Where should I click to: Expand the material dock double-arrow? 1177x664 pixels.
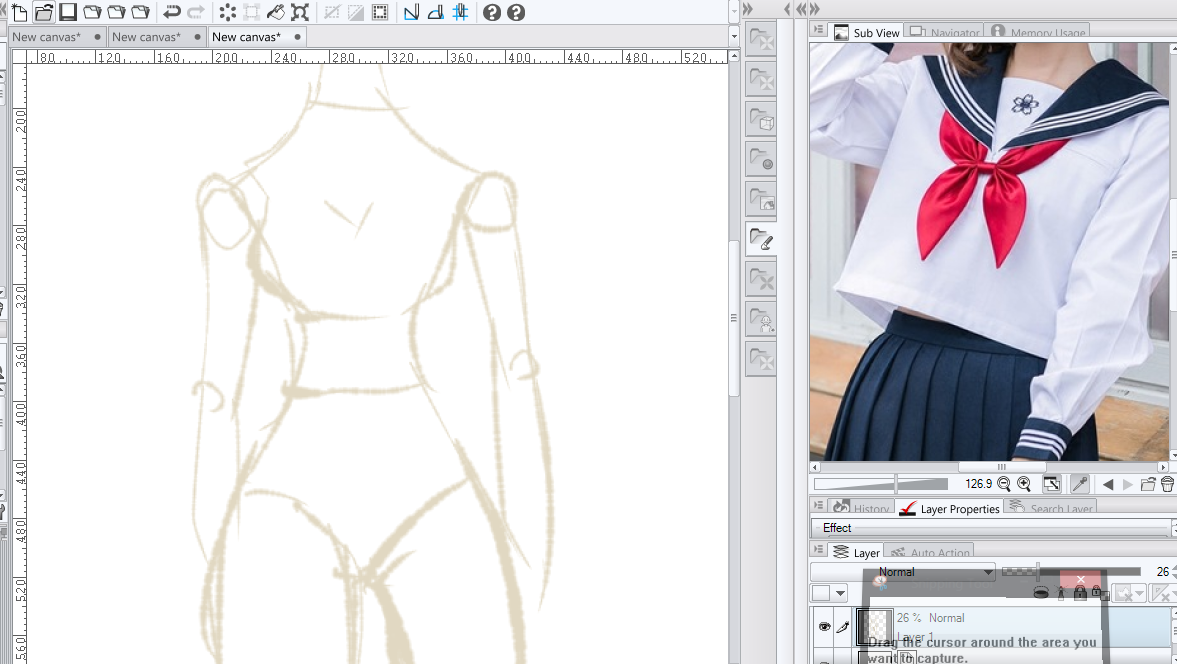(748, 9)
